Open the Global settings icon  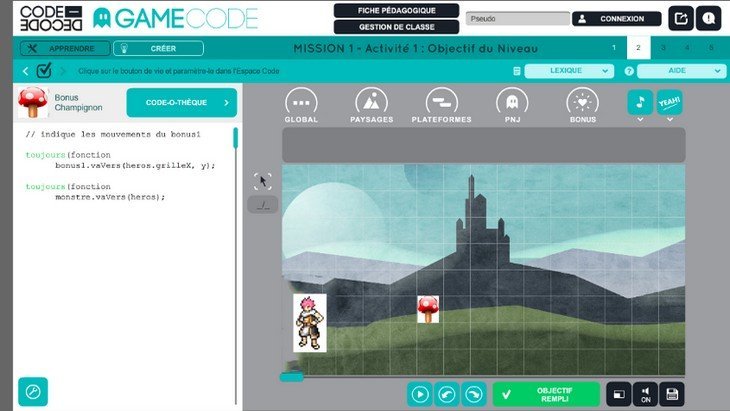pyautogui.click(x=301, y=105)
